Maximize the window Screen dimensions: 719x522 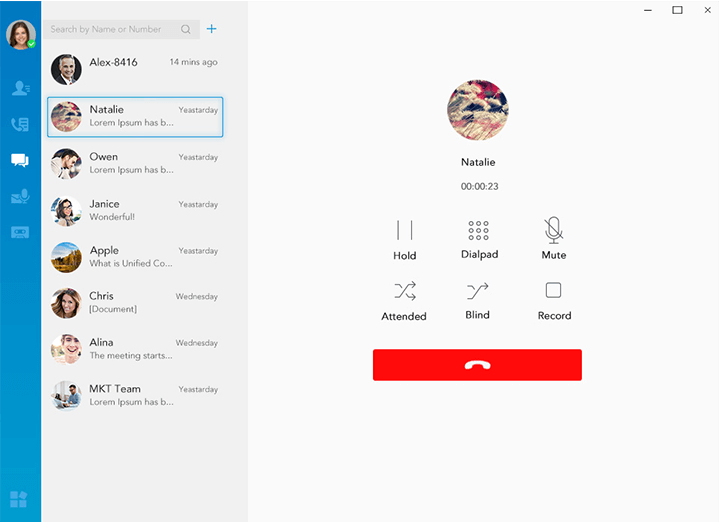click(x=677, y=10)
